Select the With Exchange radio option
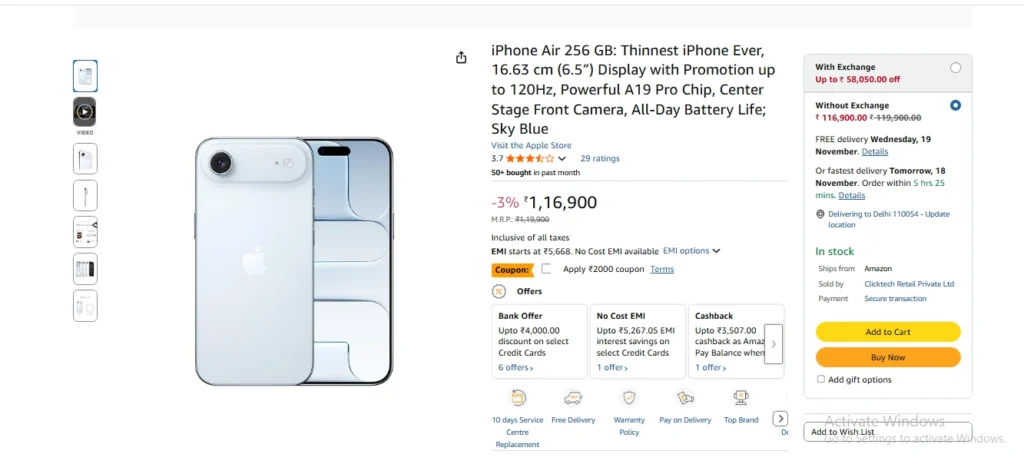The width and height of the screenshot is (1024, 464). 955,68
